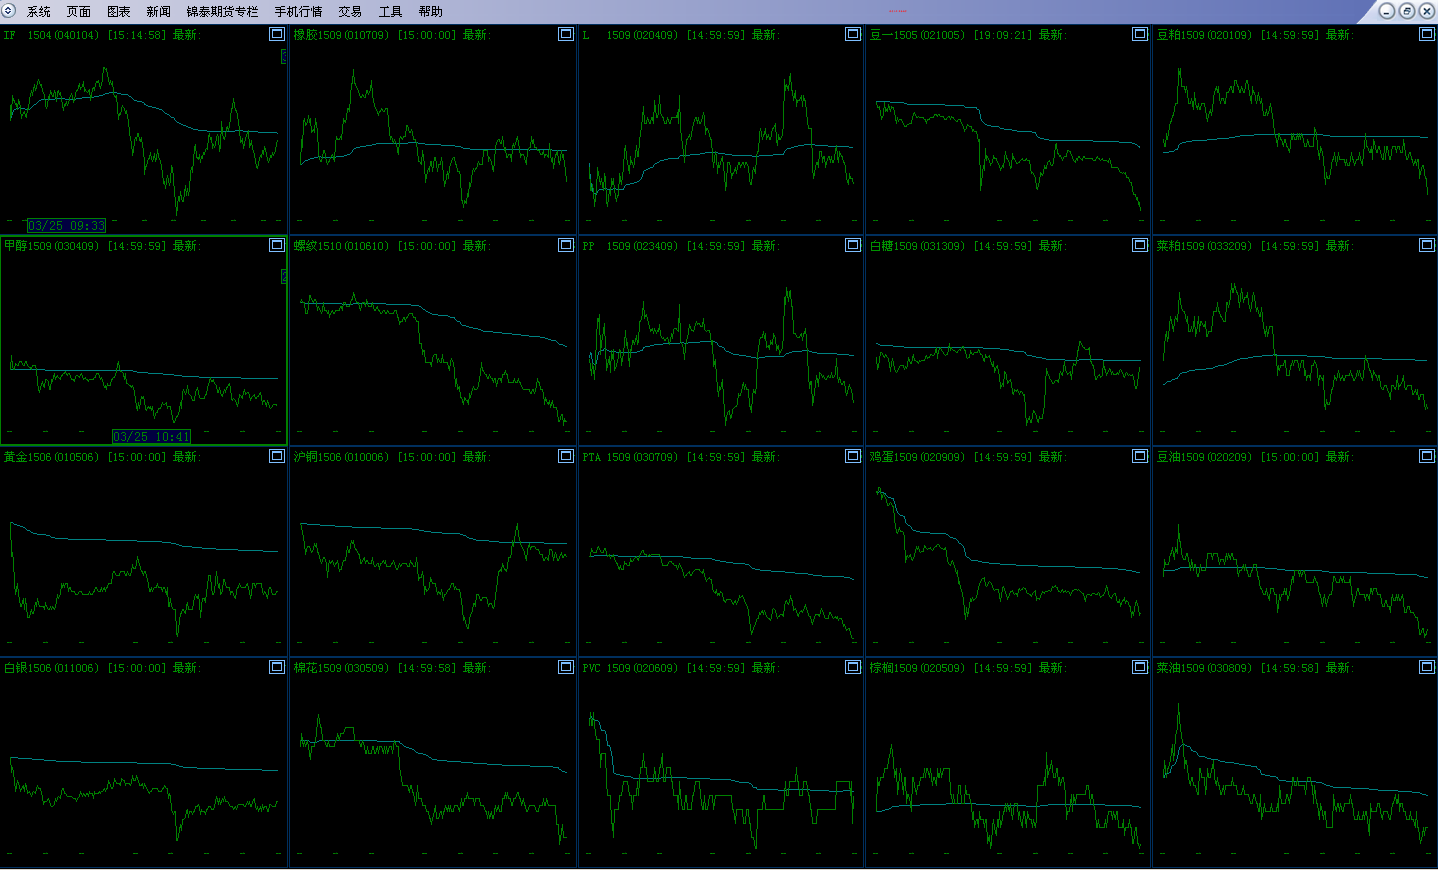Maximize the 菜油1509 chart panel
1438x871 pixels.
click(1427, 667)
